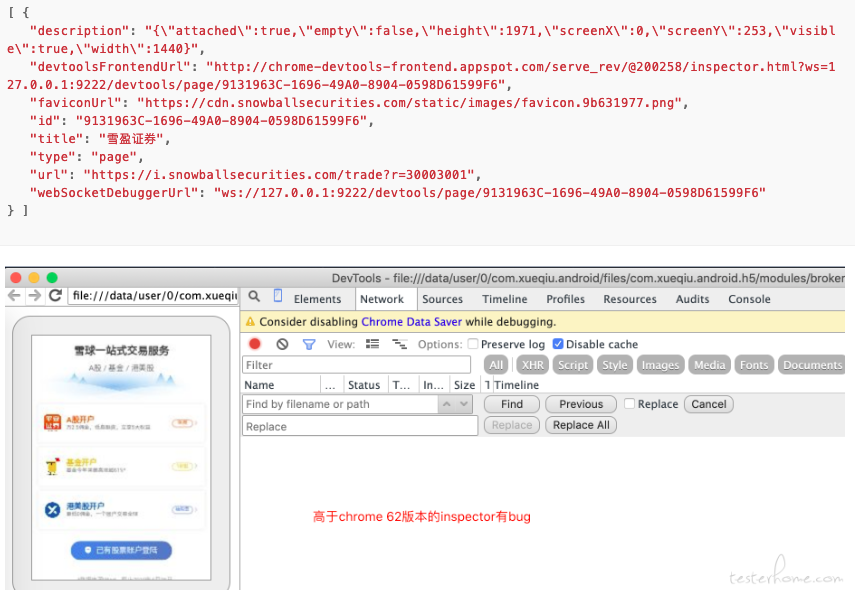The height and width of the screenshot is (590, 855).
Task: Tick the Replace checkbox in the search bar
Action: [629, 404]
